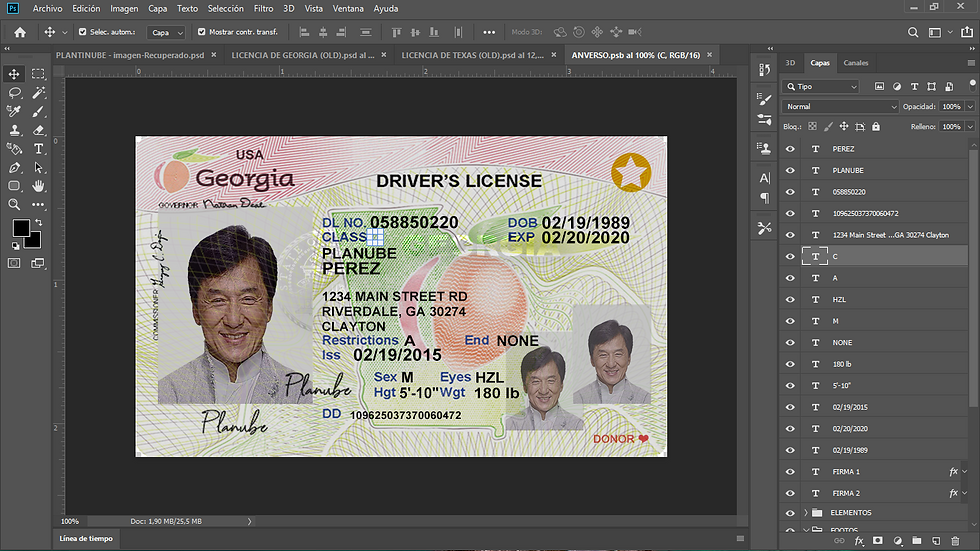Open the panel options menu icon
This screenshot has width=980, height=551.
pyautogui.click(x=971, y=62)
